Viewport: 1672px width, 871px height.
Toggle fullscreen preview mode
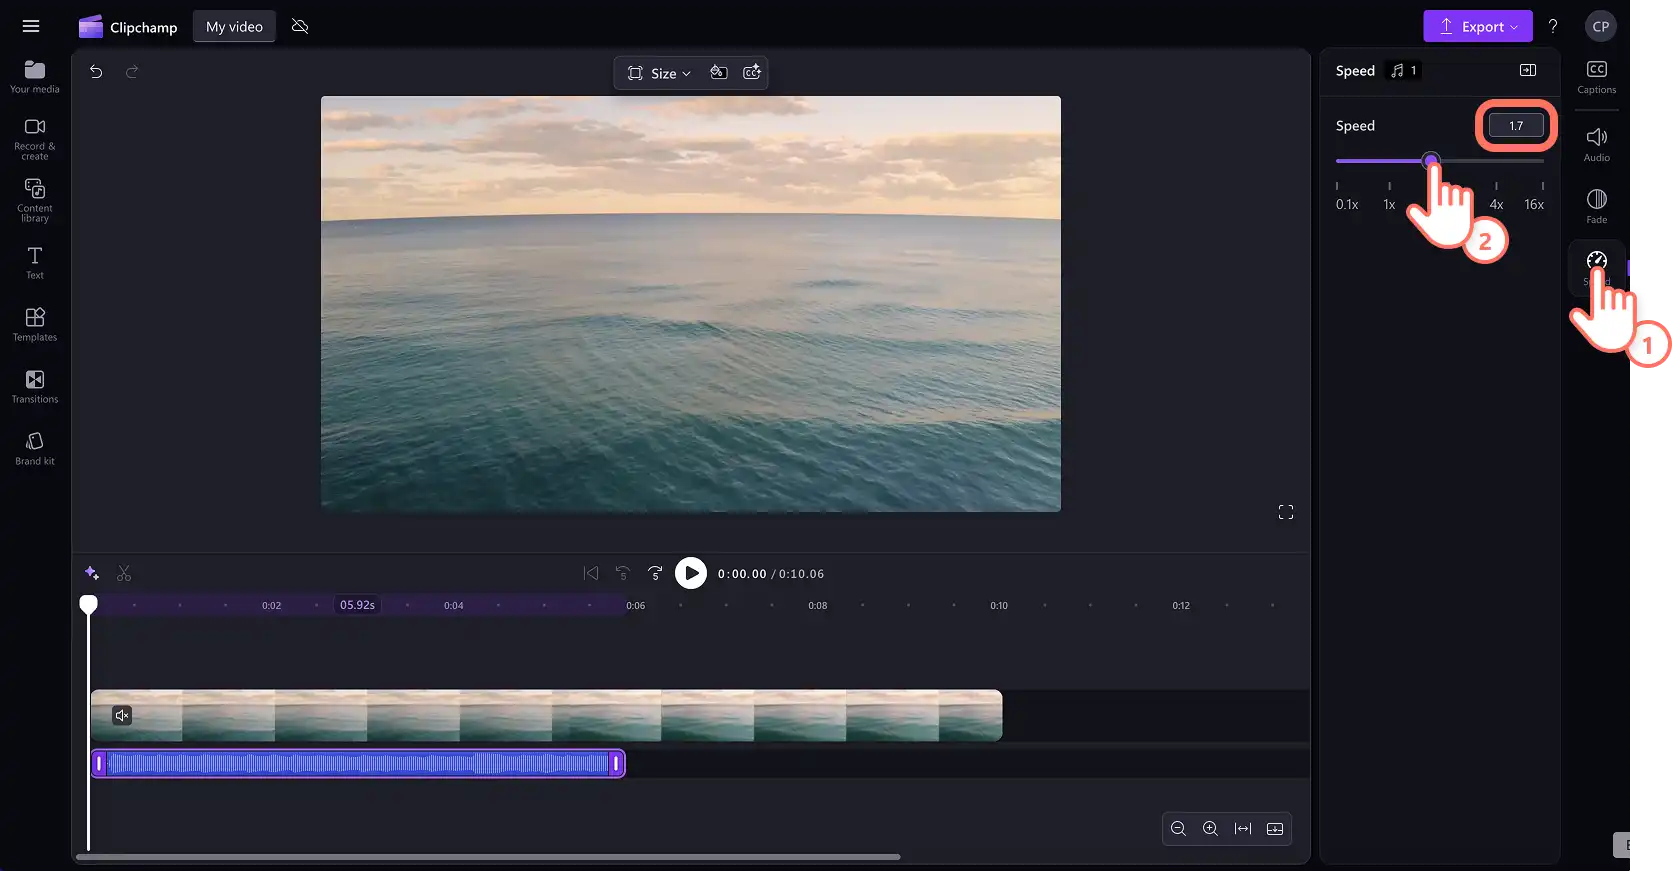tap(1286, 512)
